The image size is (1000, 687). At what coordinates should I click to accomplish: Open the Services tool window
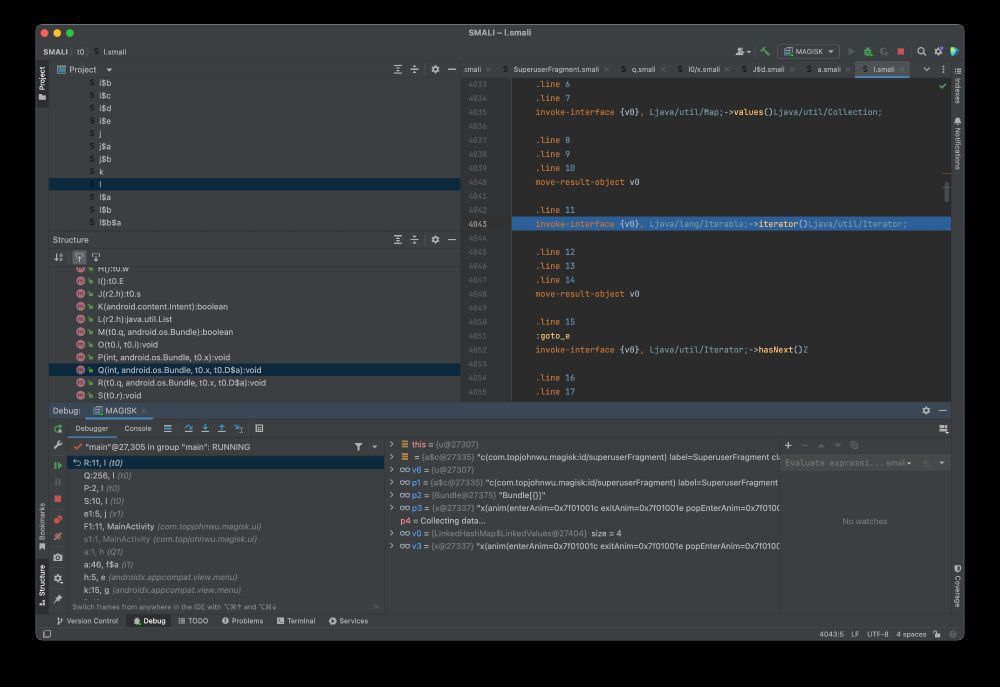point(348,621)
